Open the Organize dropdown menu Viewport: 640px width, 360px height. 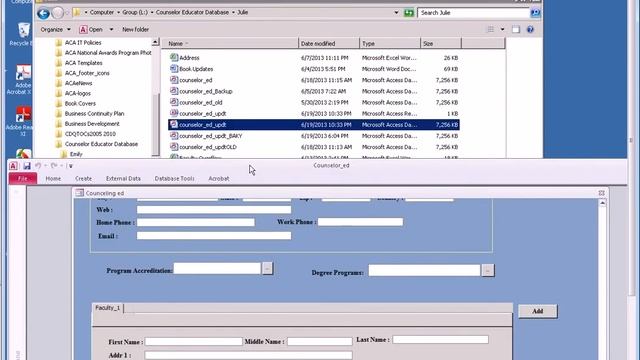pos(56,29)
